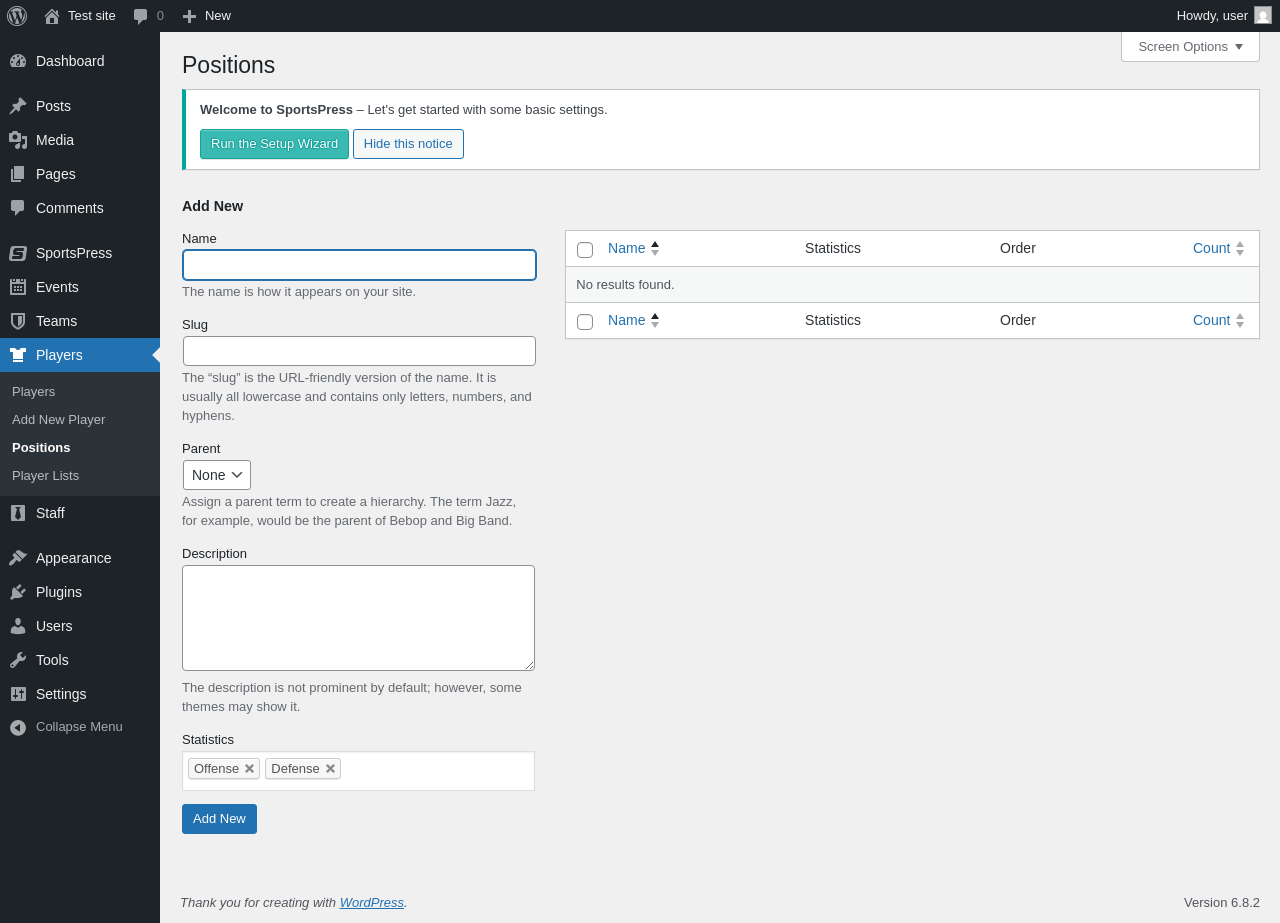Screen dimensions: 1280x923
Task: Tick the select-all checkbox in table footer
Action: 585,322
